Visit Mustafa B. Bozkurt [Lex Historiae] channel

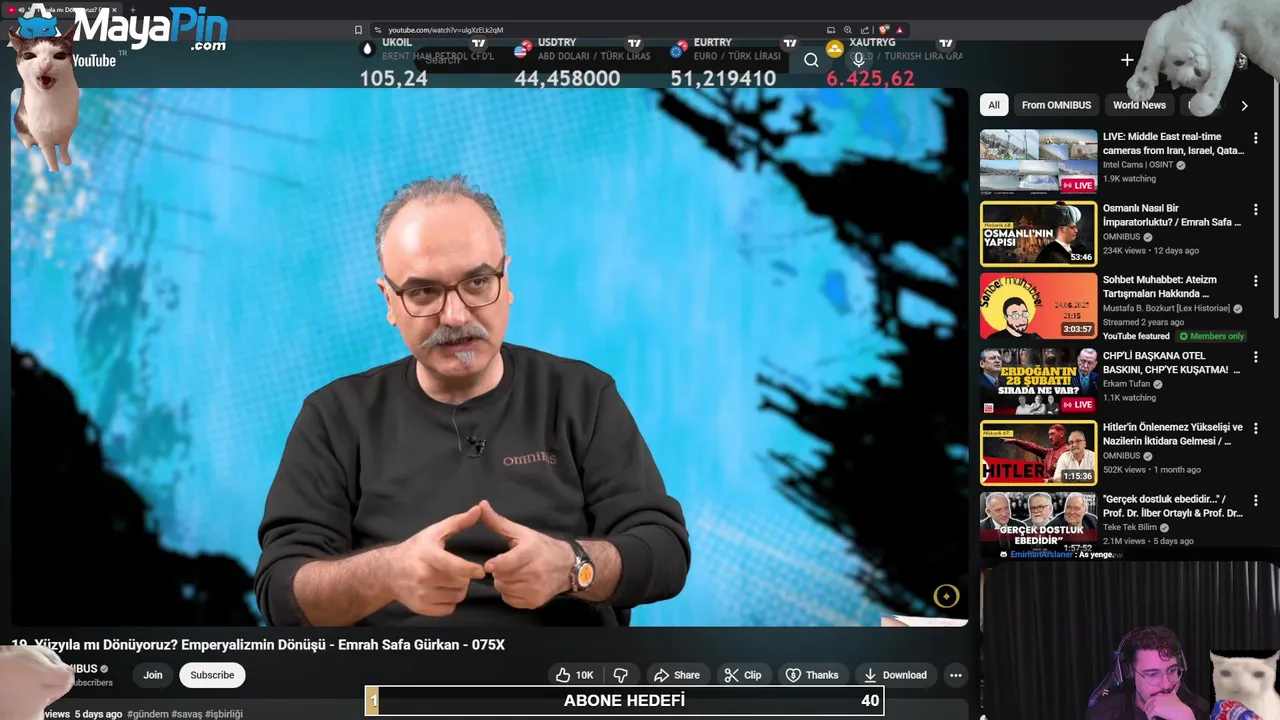point(1167,309)
